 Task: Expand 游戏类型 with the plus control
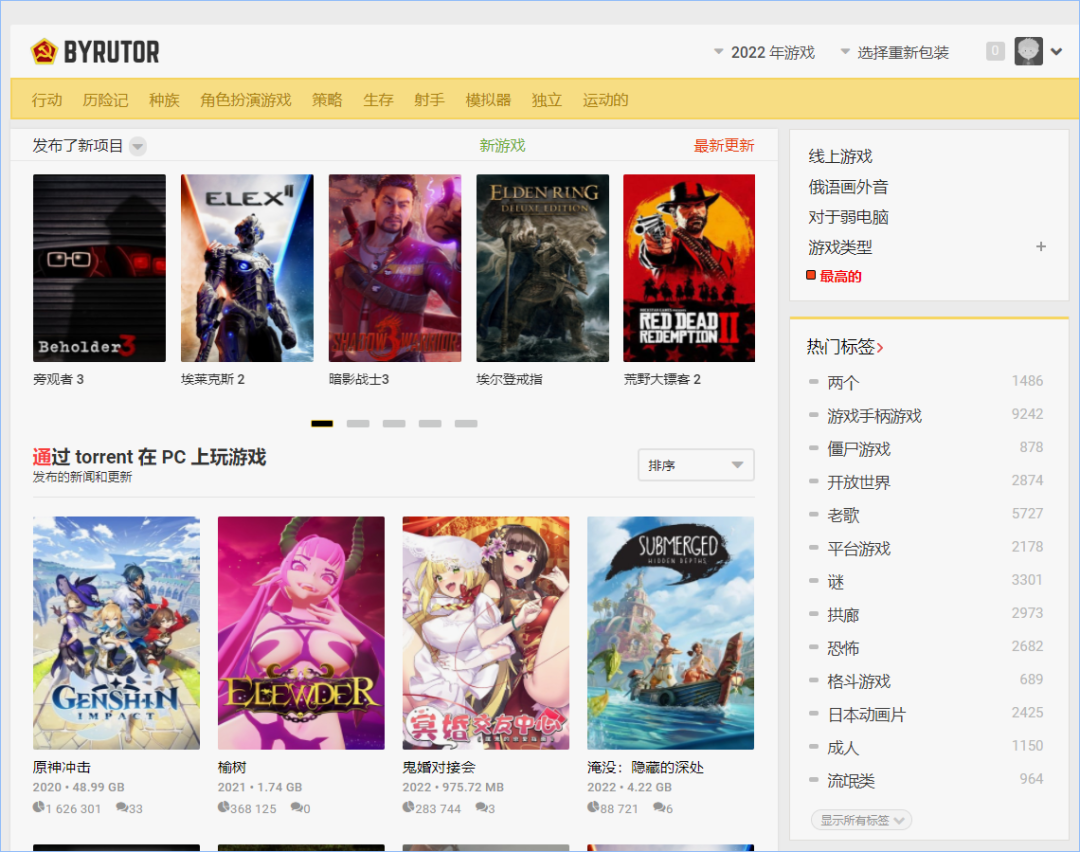pyautogui.click(x=1040, y=247)
